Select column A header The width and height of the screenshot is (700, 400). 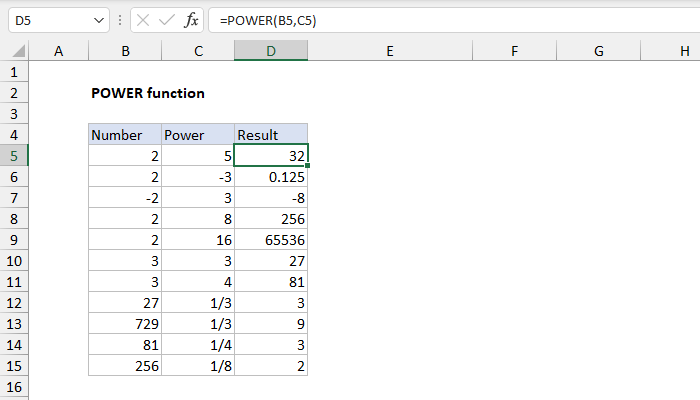pyautogui.click(x=58, y=51)
